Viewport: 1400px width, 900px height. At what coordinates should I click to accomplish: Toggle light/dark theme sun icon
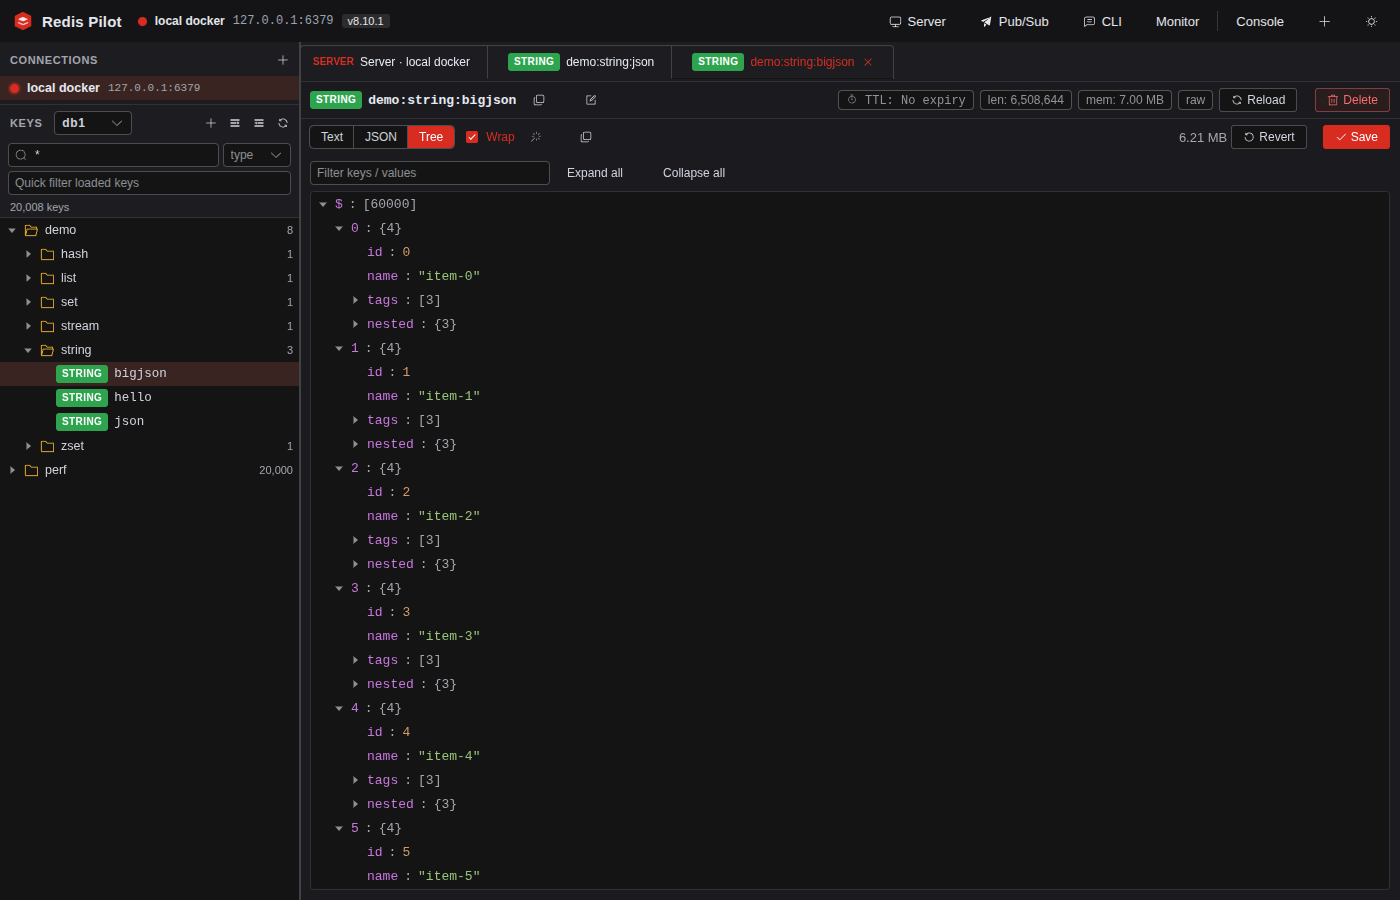1371,21
